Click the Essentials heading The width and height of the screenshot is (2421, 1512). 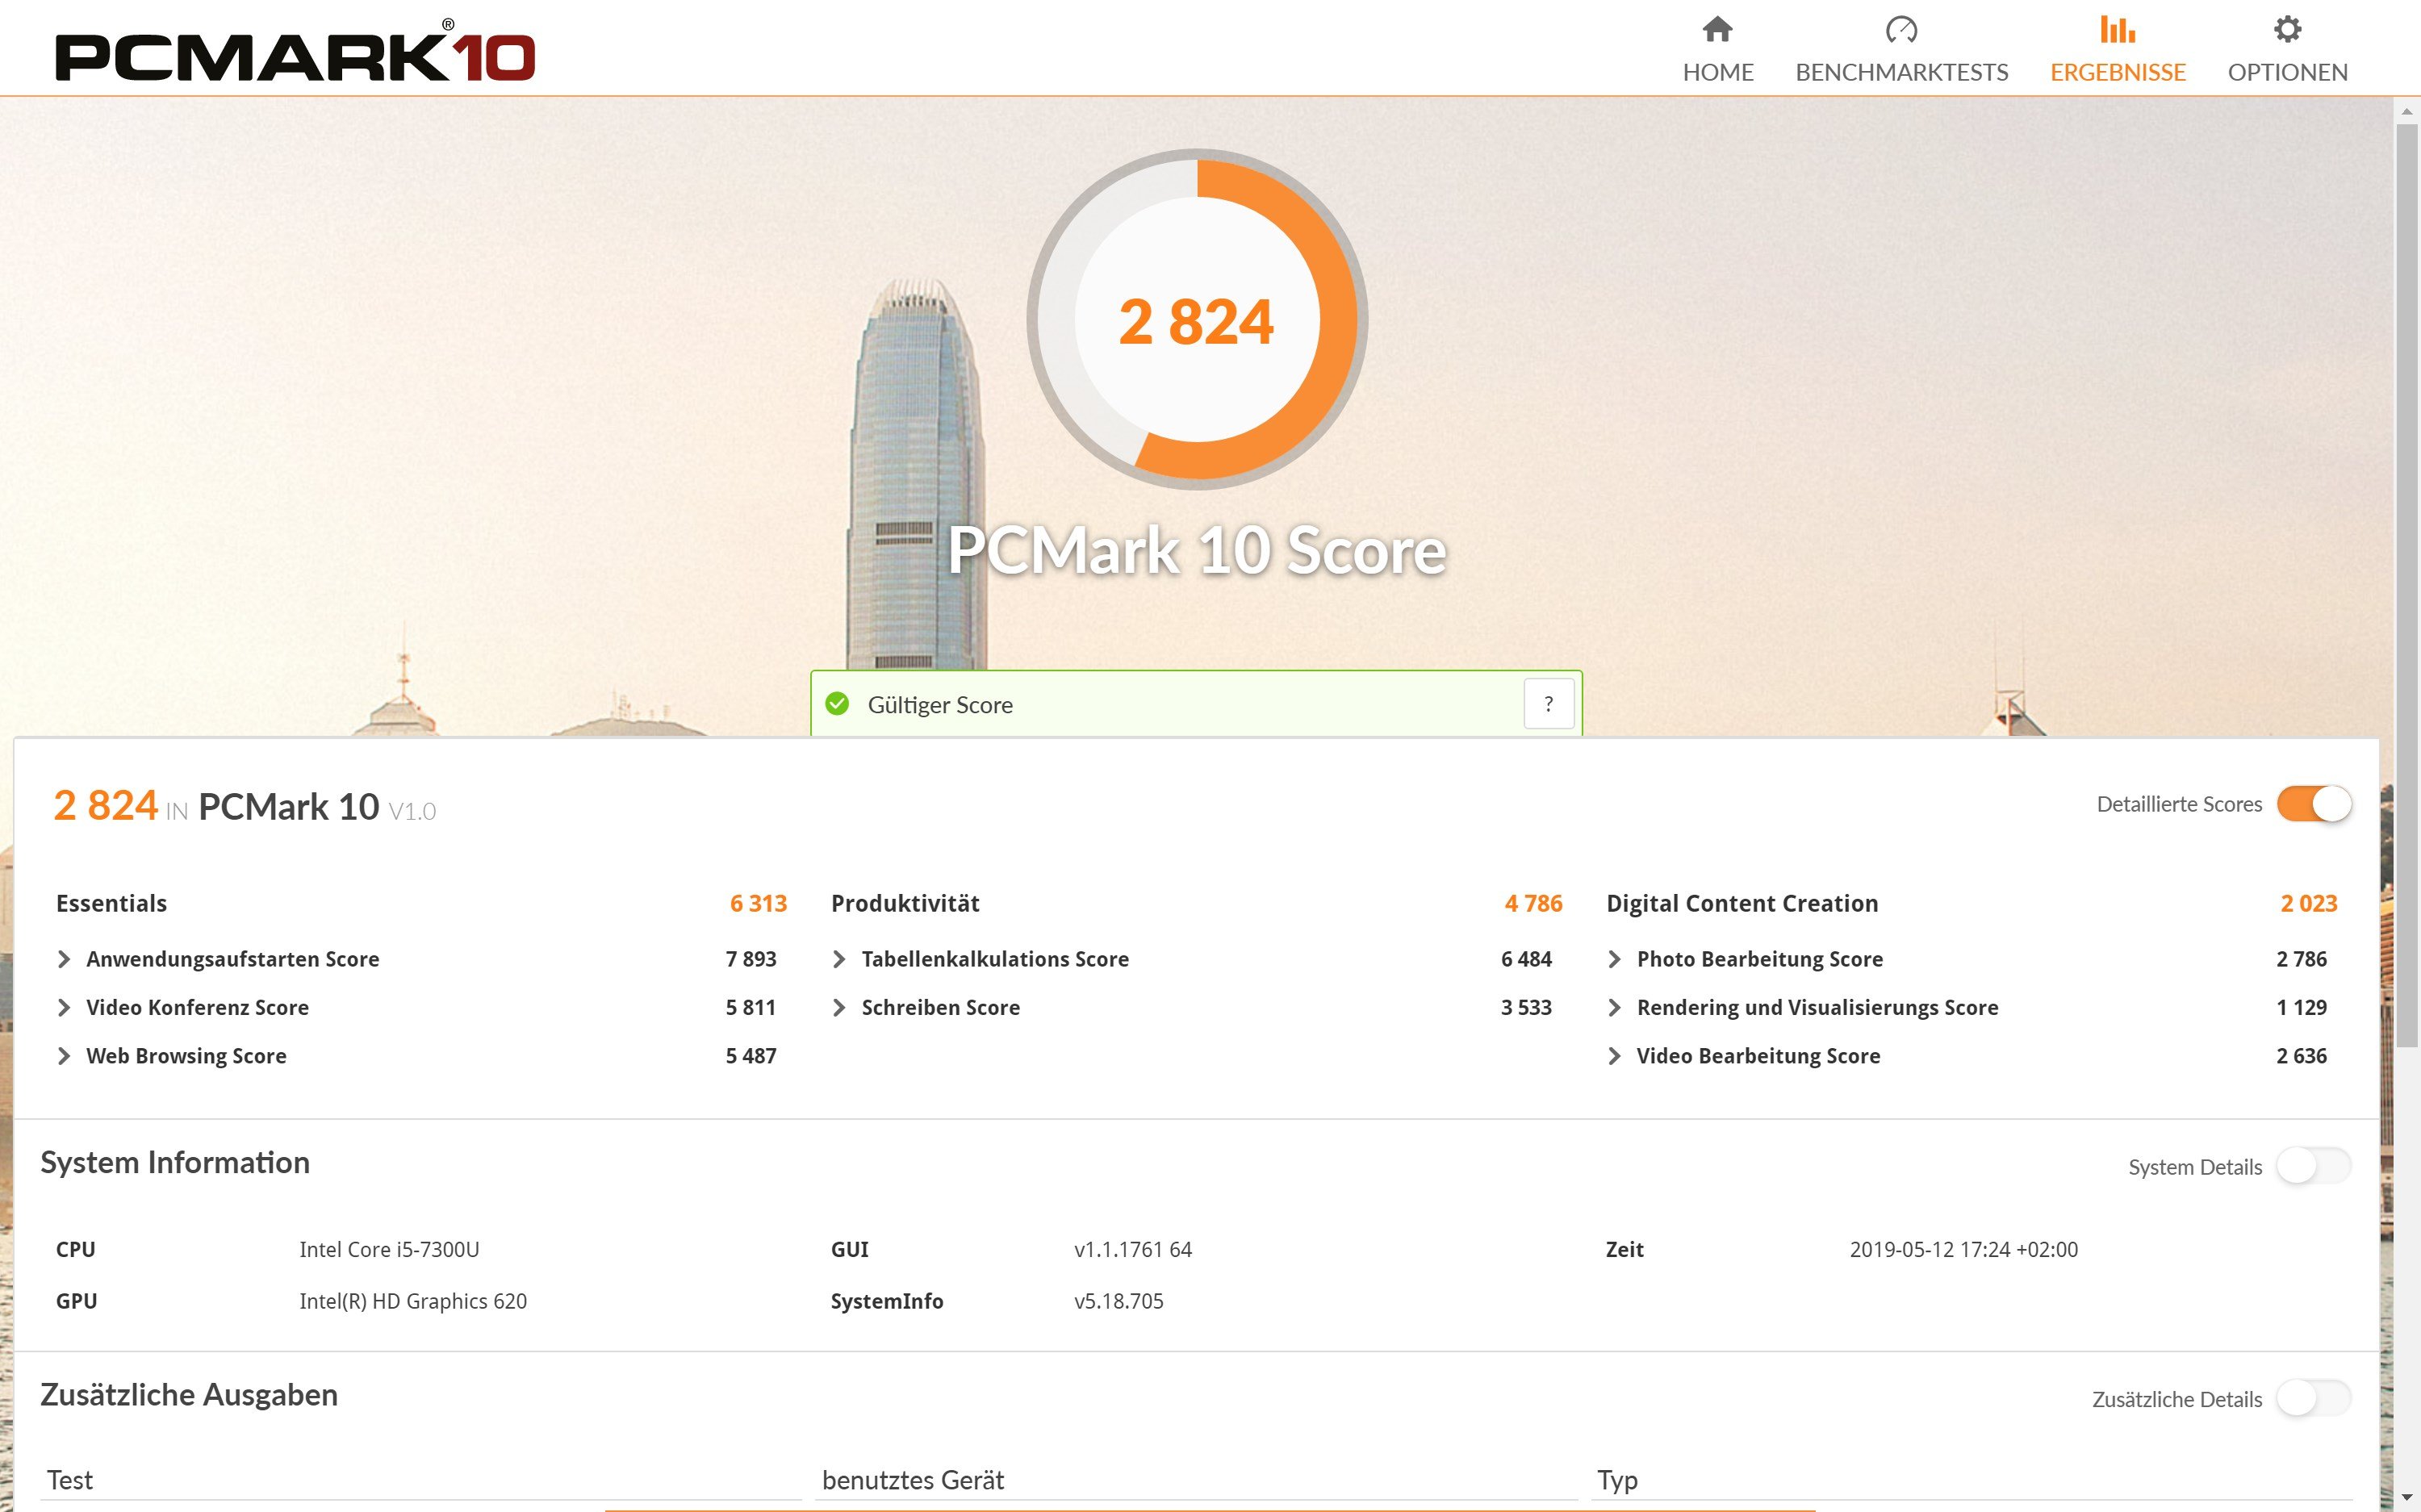click(111, 903)
